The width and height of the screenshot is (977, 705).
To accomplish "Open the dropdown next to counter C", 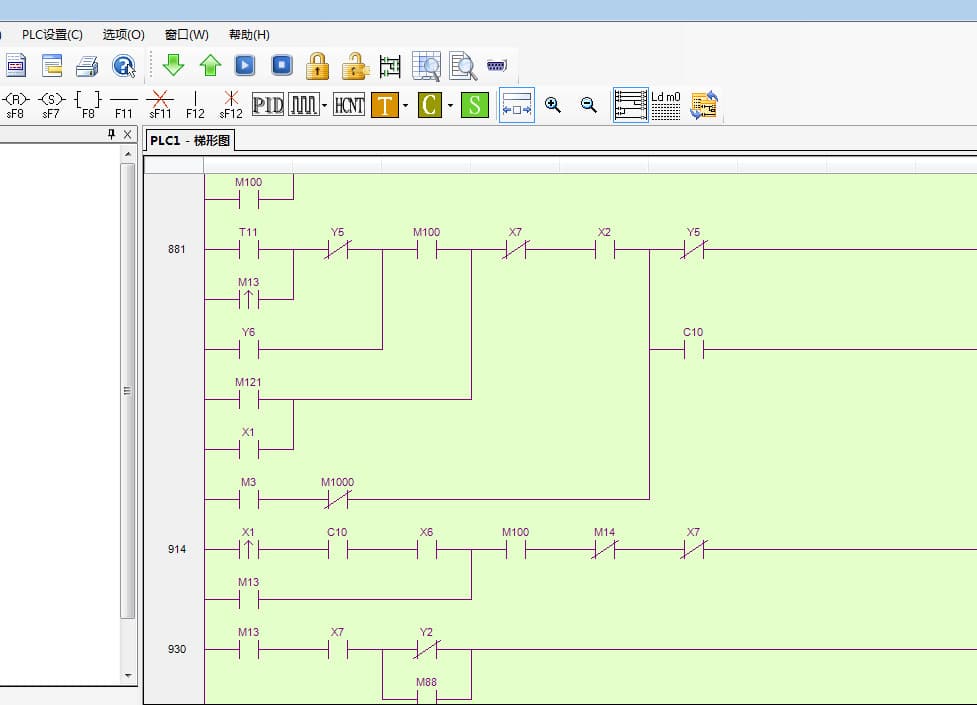I will (450, 105).
